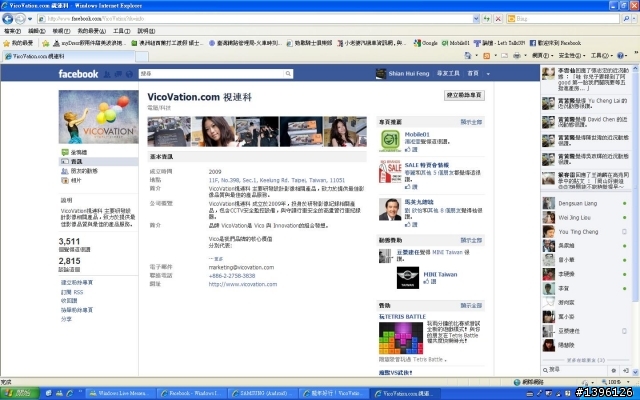Open the Help (說明) menu
The image size is (640, 400).
pyautogui.click(x=146, y=31)
